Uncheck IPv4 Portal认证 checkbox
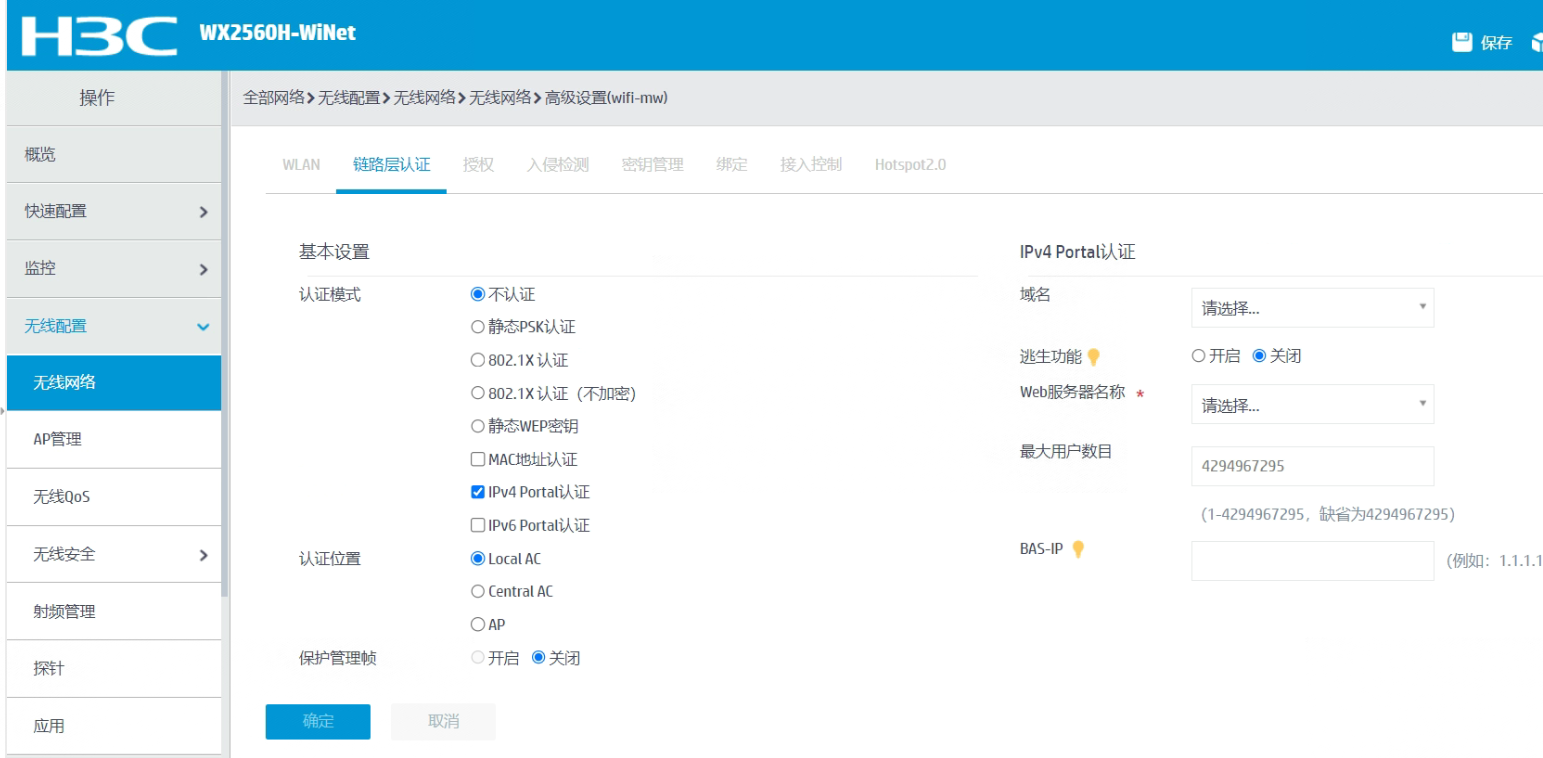The height and width of the screenshot is (758, 1543). pyautogui.click(x=477, y=492)
